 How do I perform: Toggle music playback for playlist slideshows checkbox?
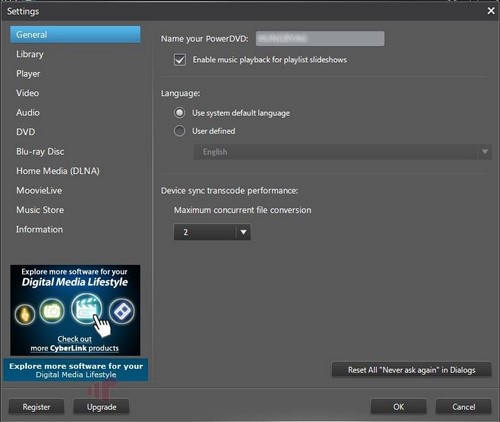pos(180,60)
